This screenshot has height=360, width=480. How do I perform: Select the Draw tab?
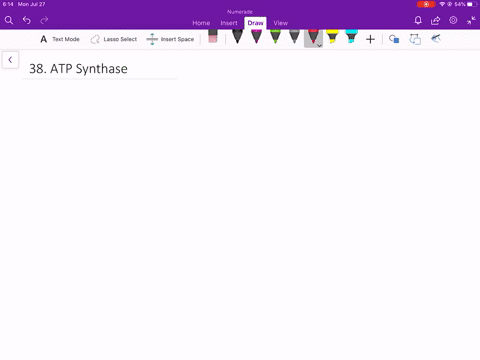pyautogui.click(x=255, y=23)
